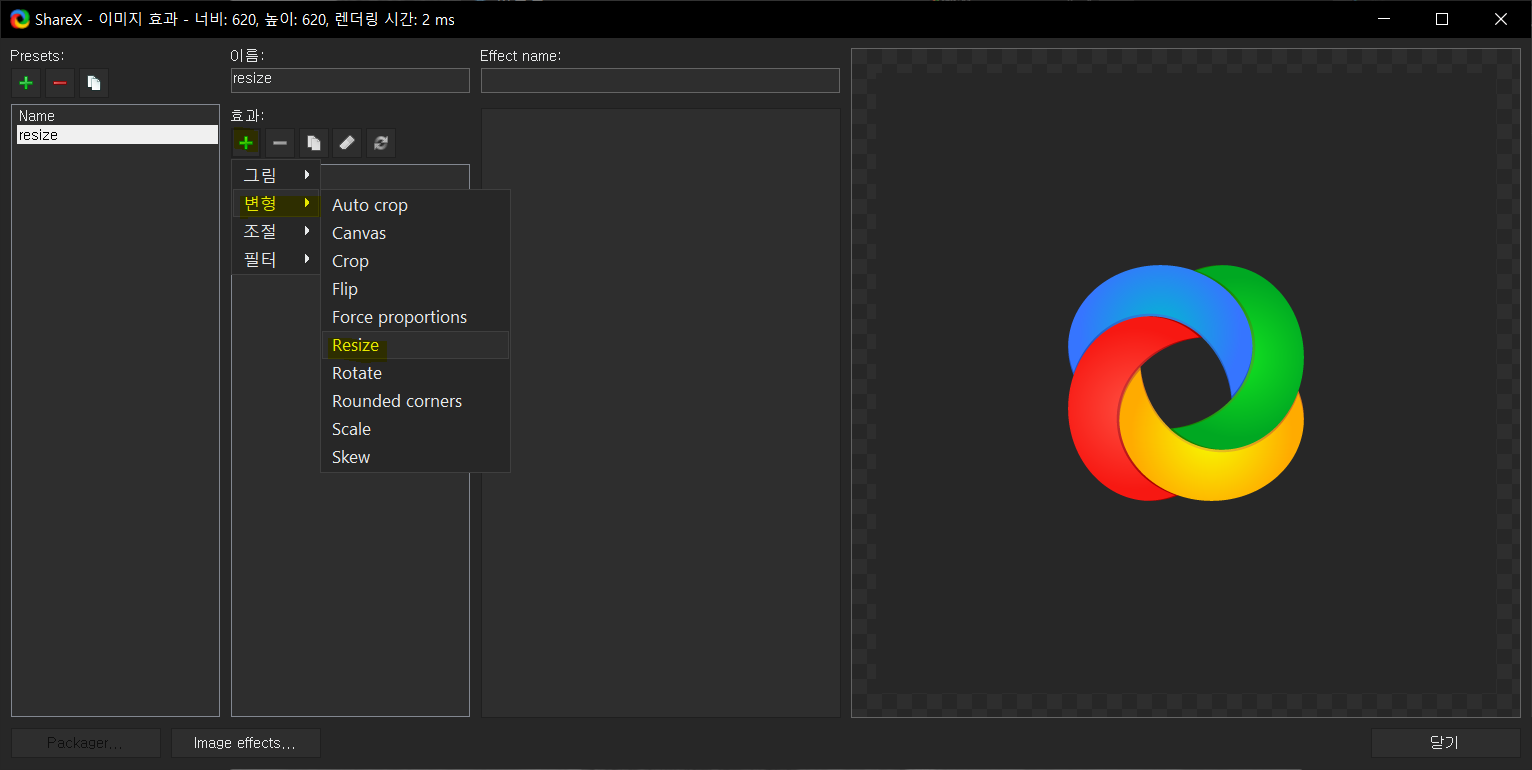The height and width of the screenshot is (770, 1532).
Task: Clear effects with the eraser icon
Action: click(347, 143)
